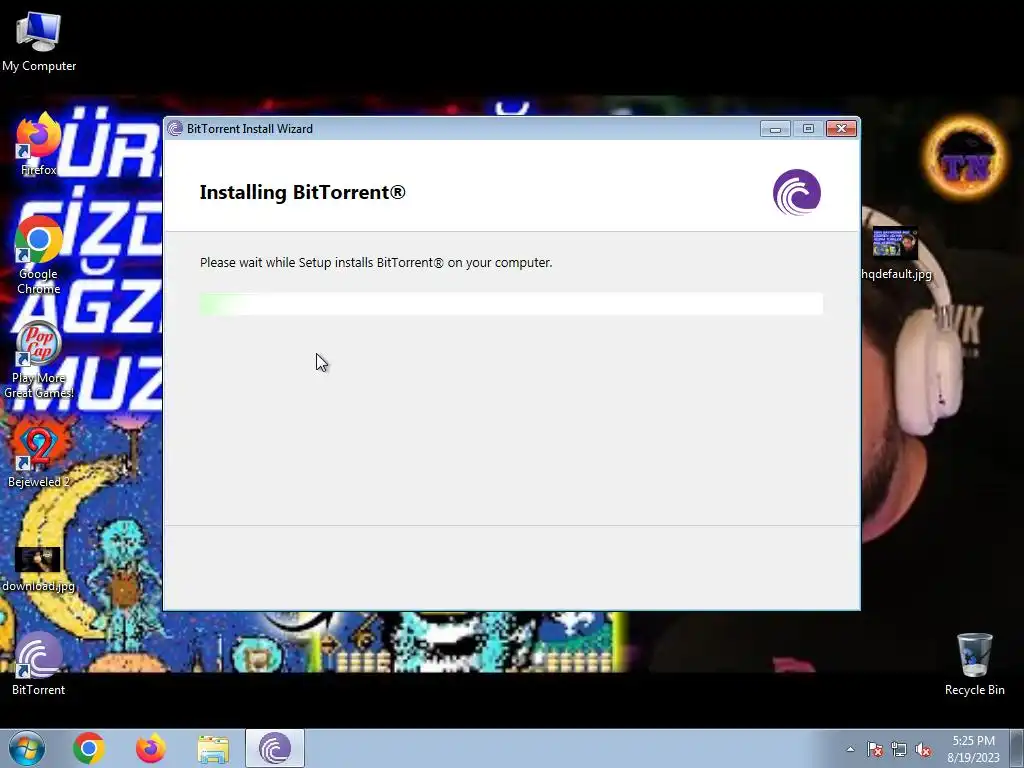
Task: Click the installation progress bar
Action: [x=511, y=304]
